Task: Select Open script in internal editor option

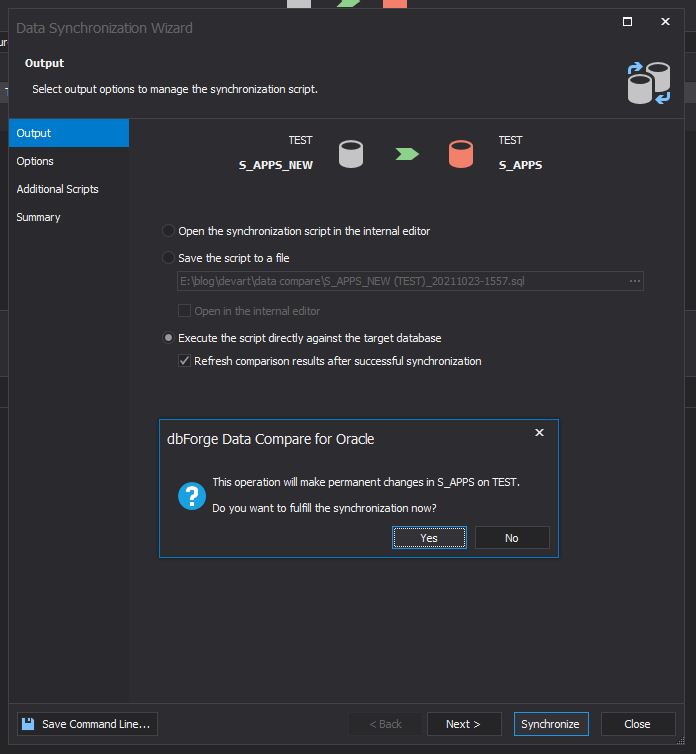Action: [169, 231]
